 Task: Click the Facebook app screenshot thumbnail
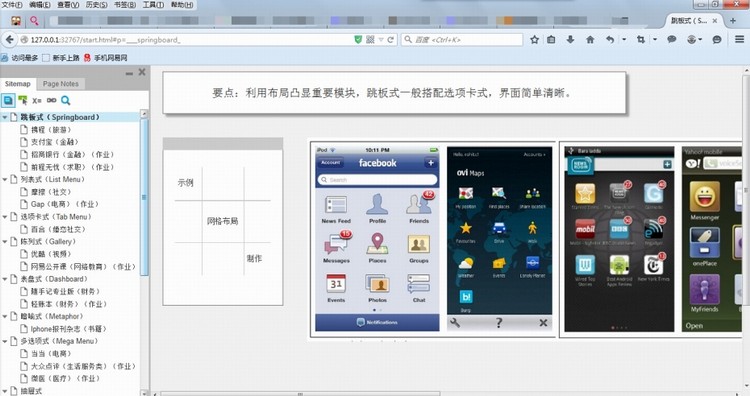pos(377,239)
